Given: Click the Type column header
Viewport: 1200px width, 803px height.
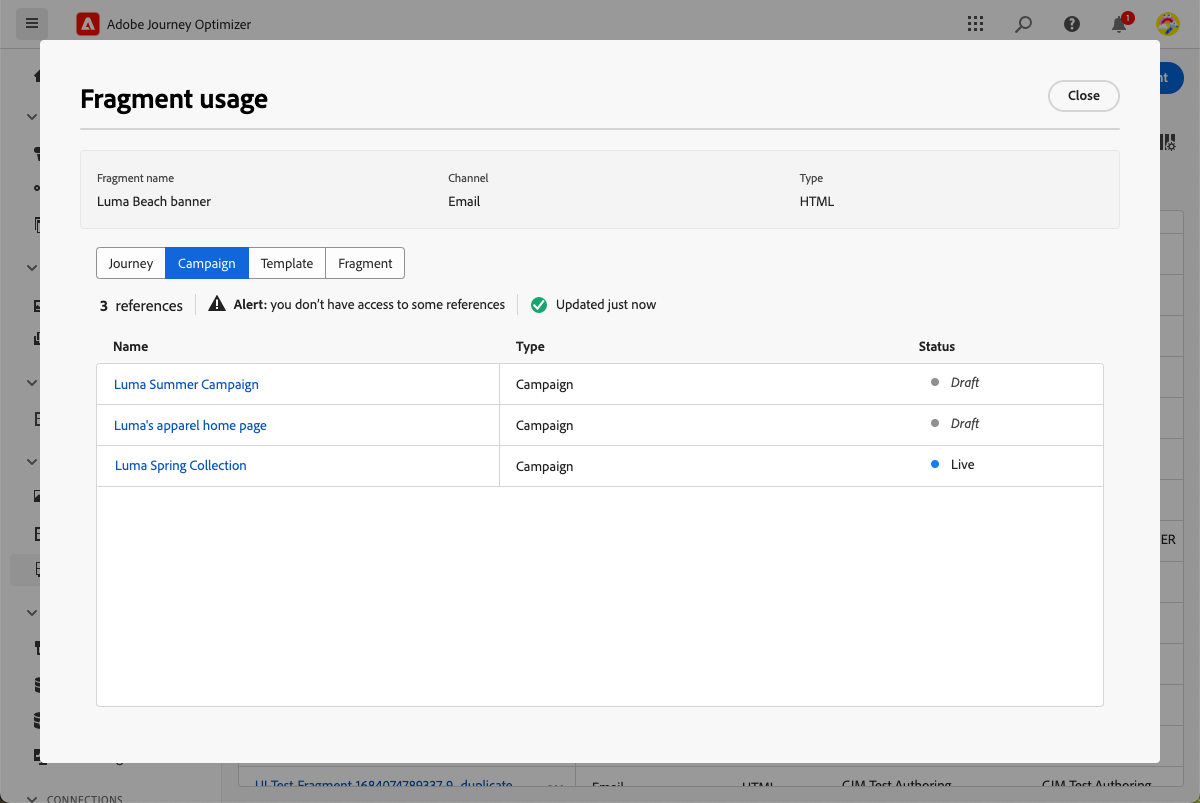Looking at the screenshot, I should pyautogui.click(x=530, y=346).
